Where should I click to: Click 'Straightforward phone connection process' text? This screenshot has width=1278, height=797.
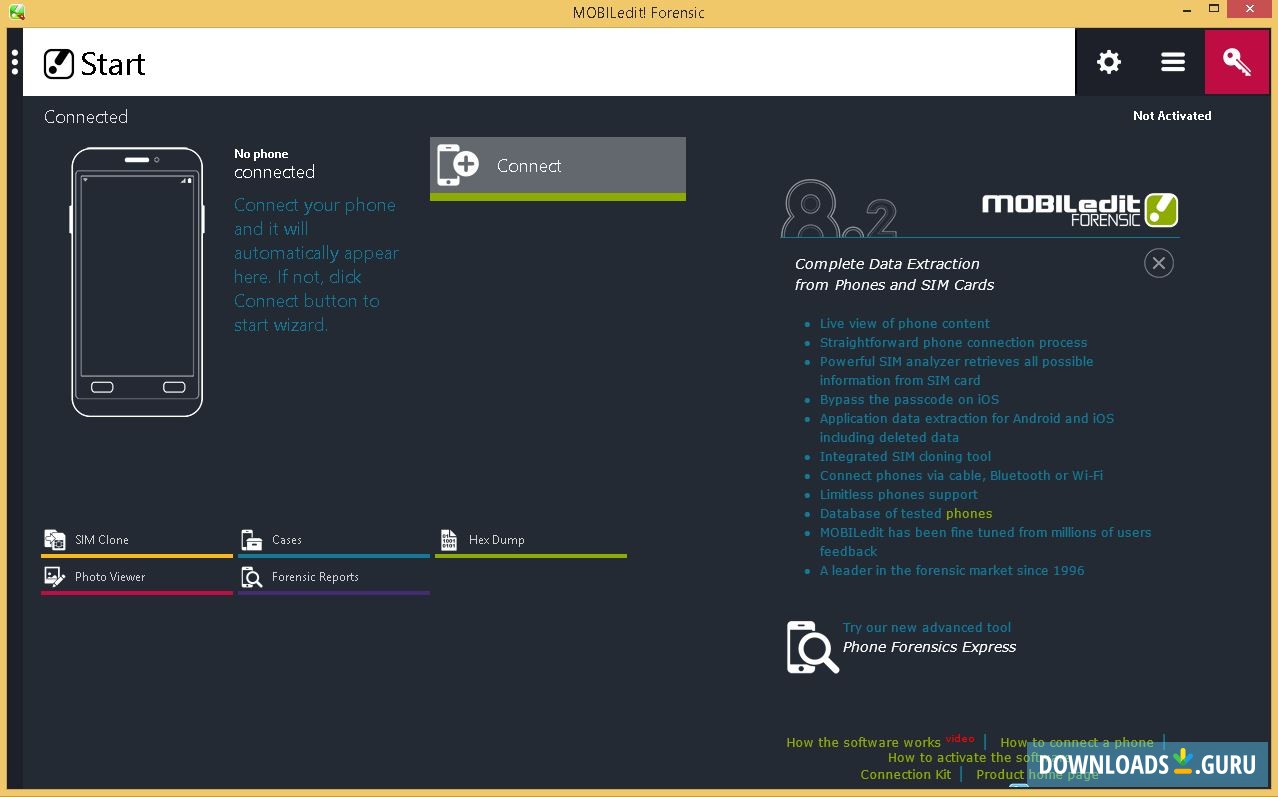click(953, 343)
